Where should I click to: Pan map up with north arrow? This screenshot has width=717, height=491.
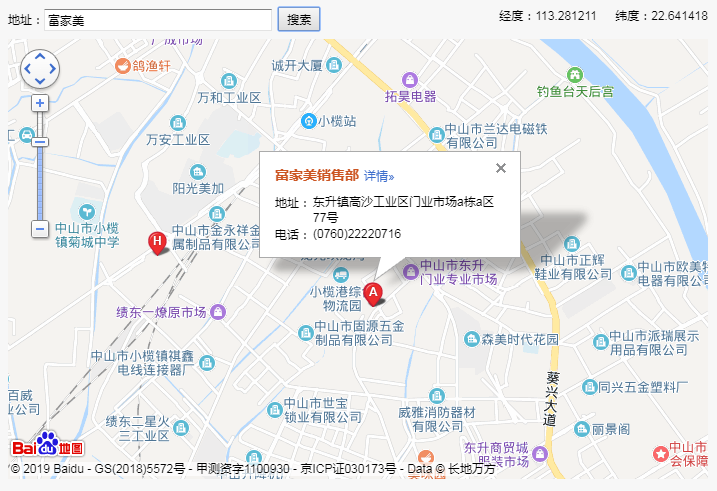tap(40, 56)
